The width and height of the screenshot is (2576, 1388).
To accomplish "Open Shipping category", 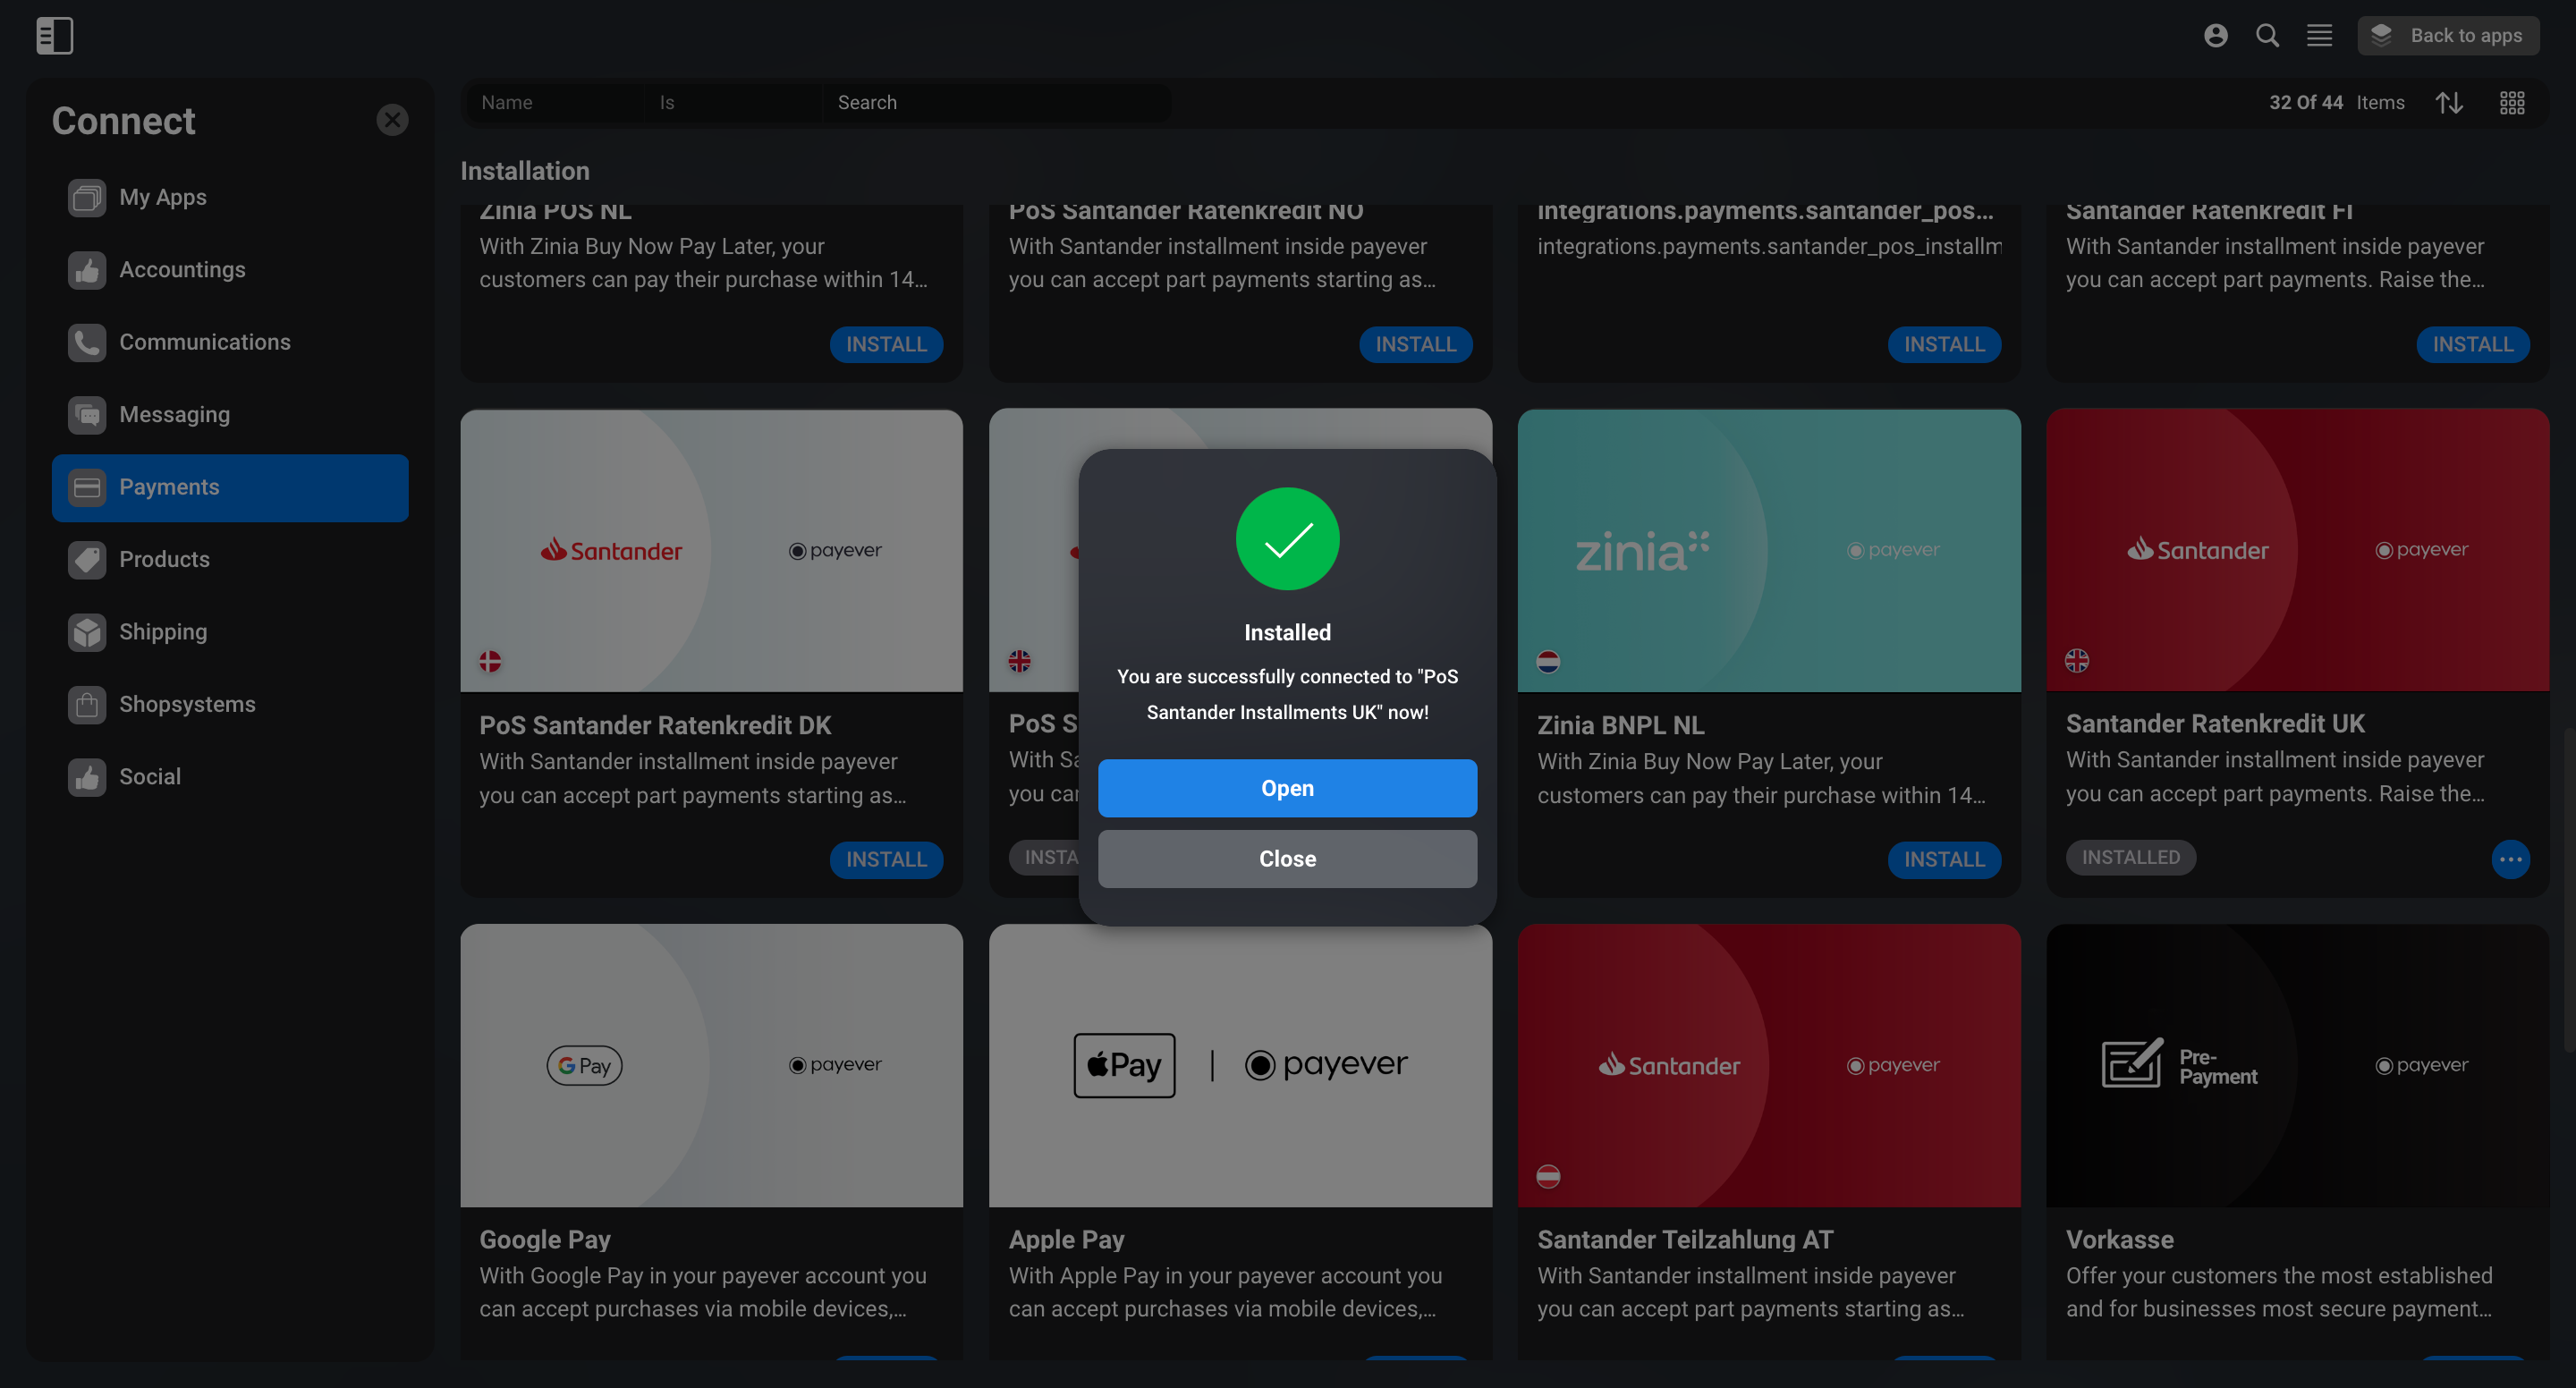I will pyautogui.click(x=230, y=632).
